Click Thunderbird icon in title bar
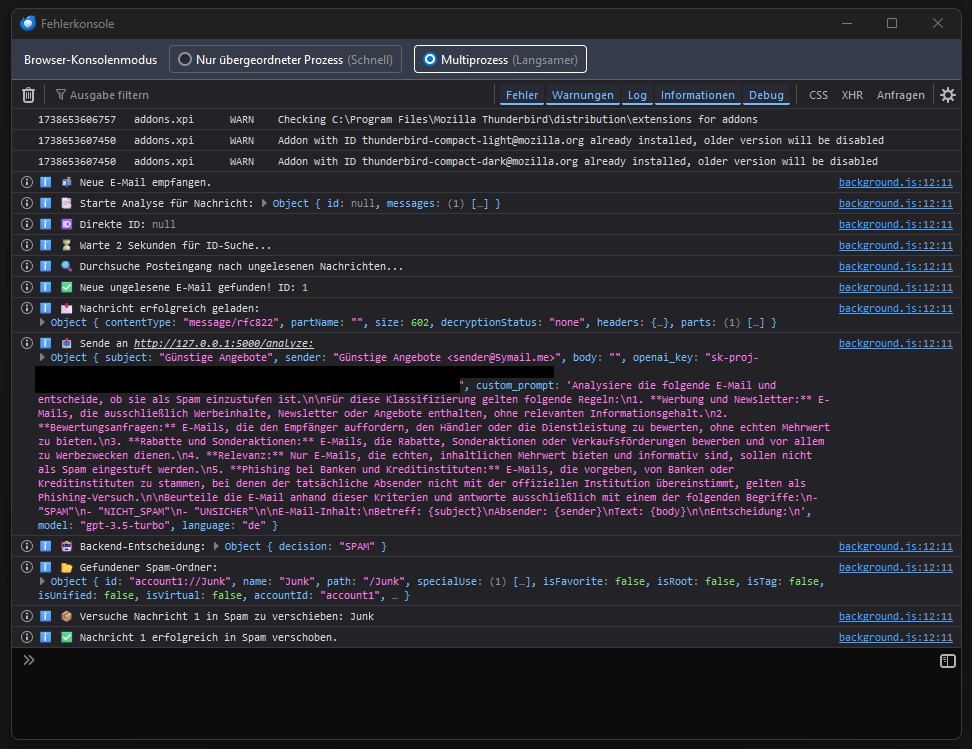 pyautogui.click(x=28, y=23)
